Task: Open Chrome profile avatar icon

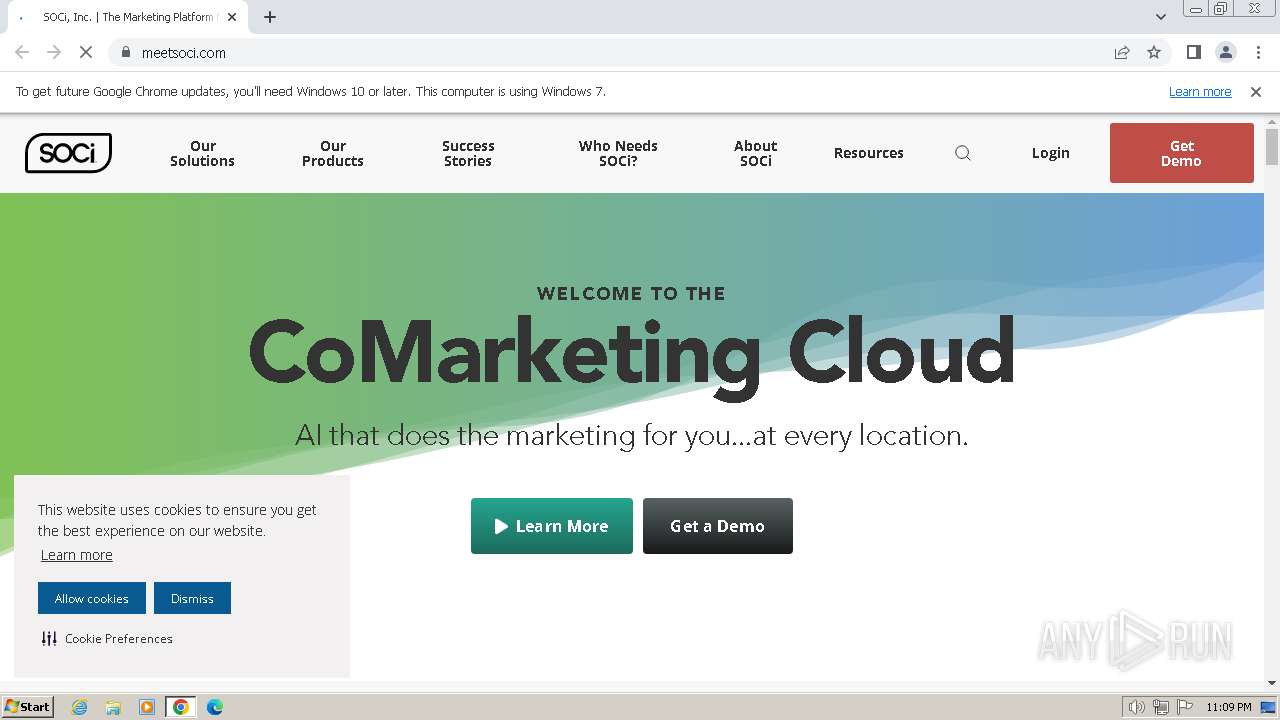Action: pyautogui.click(x=1226, y=53)
